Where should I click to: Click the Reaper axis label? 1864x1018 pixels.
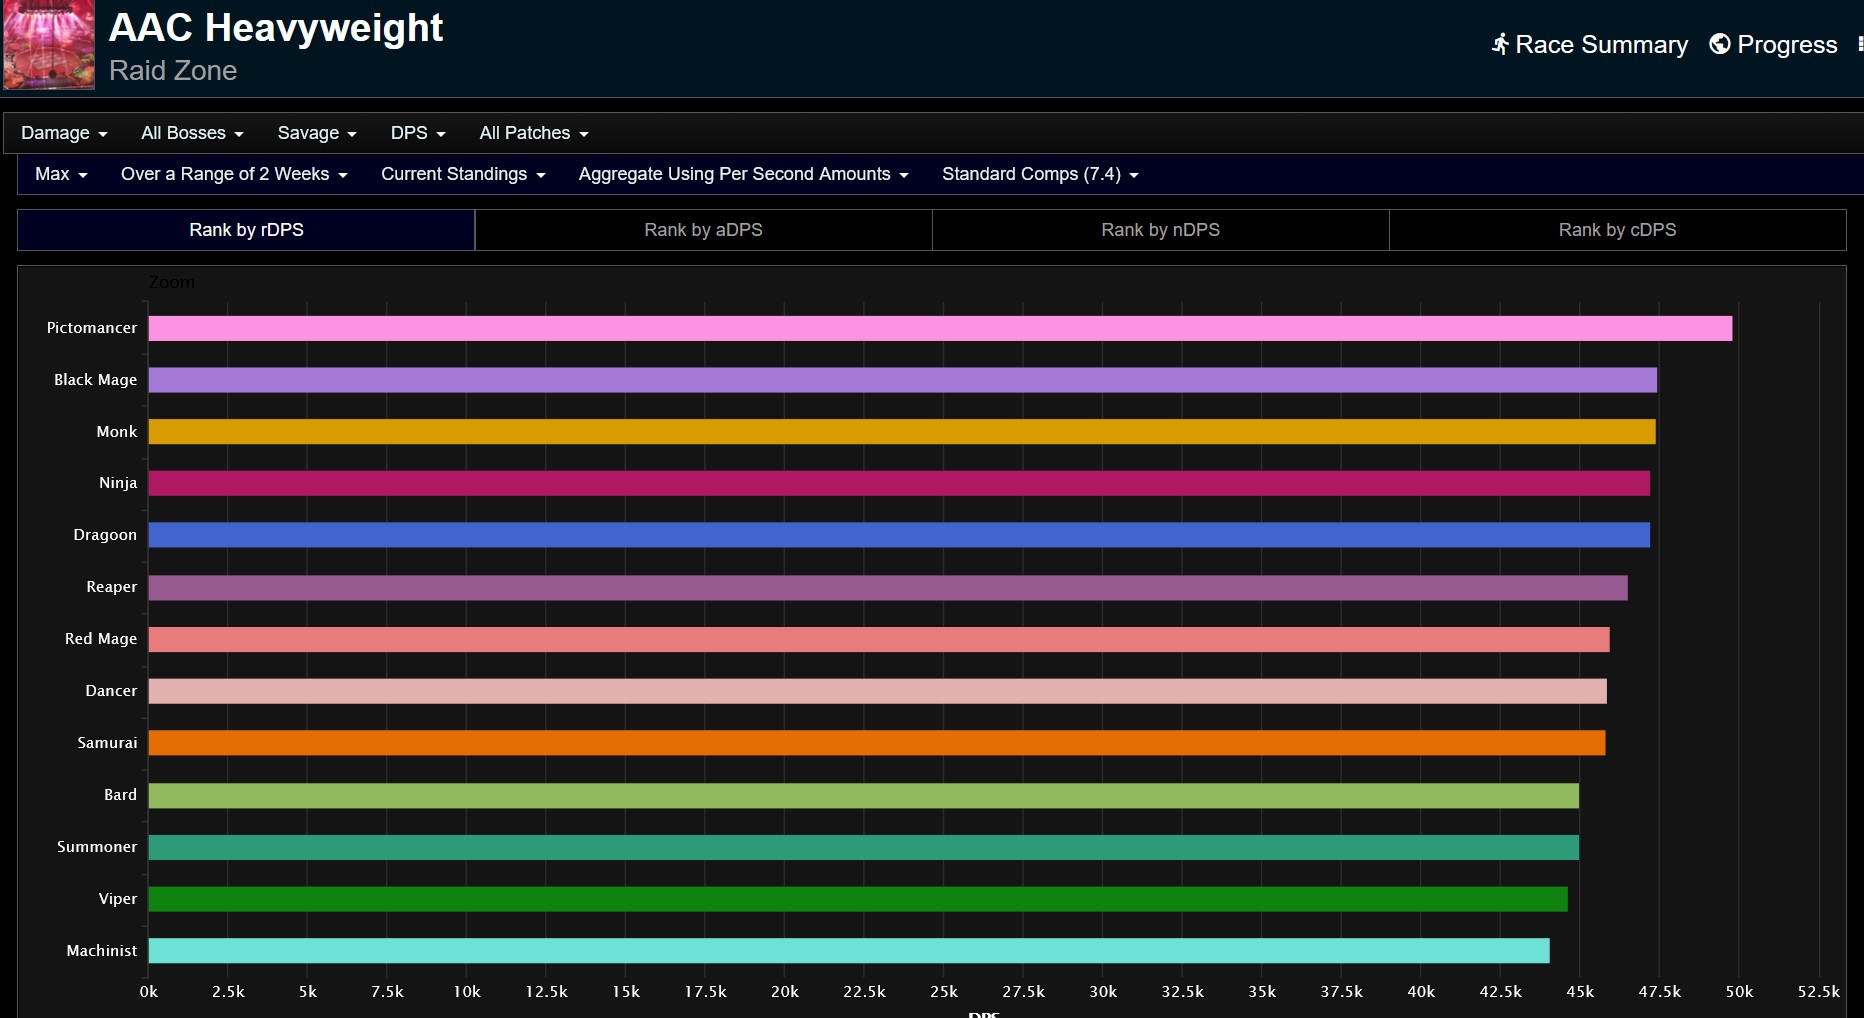coord(112,587)
